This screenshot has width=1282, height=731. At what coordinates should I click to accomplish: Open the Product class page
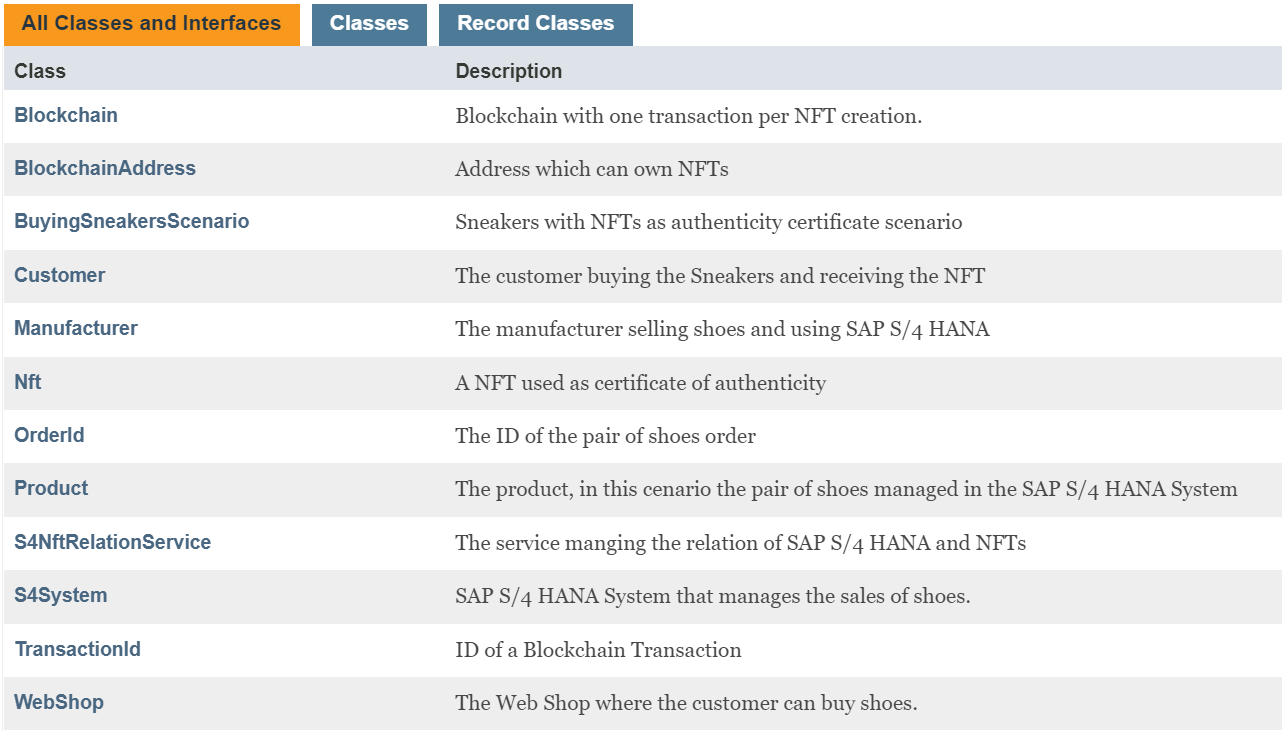[x=51, y=488]
